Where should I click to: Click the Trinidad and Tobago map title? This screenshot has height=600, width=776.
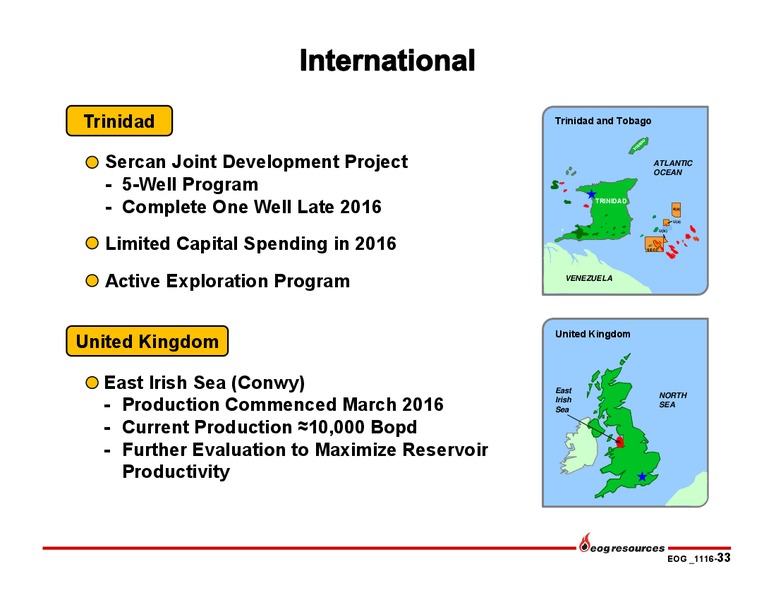point(603,121)
